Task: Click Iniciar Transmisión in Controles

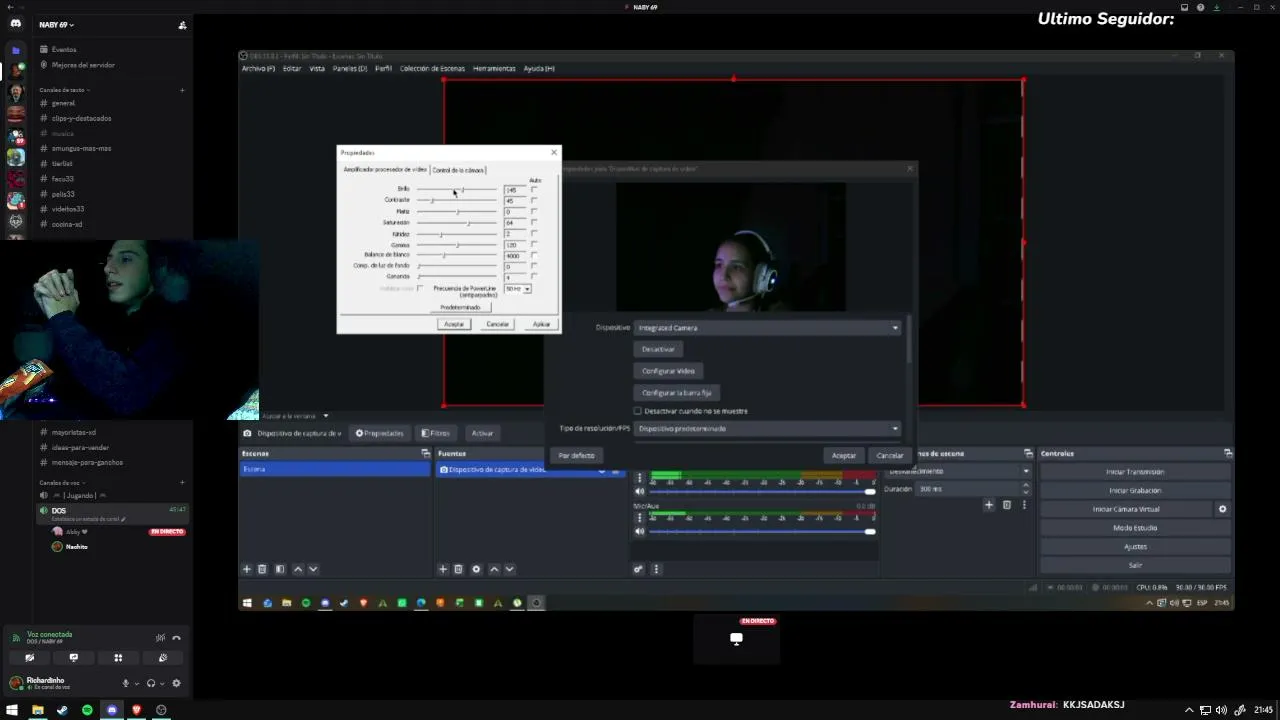Action: (1135, 472)
